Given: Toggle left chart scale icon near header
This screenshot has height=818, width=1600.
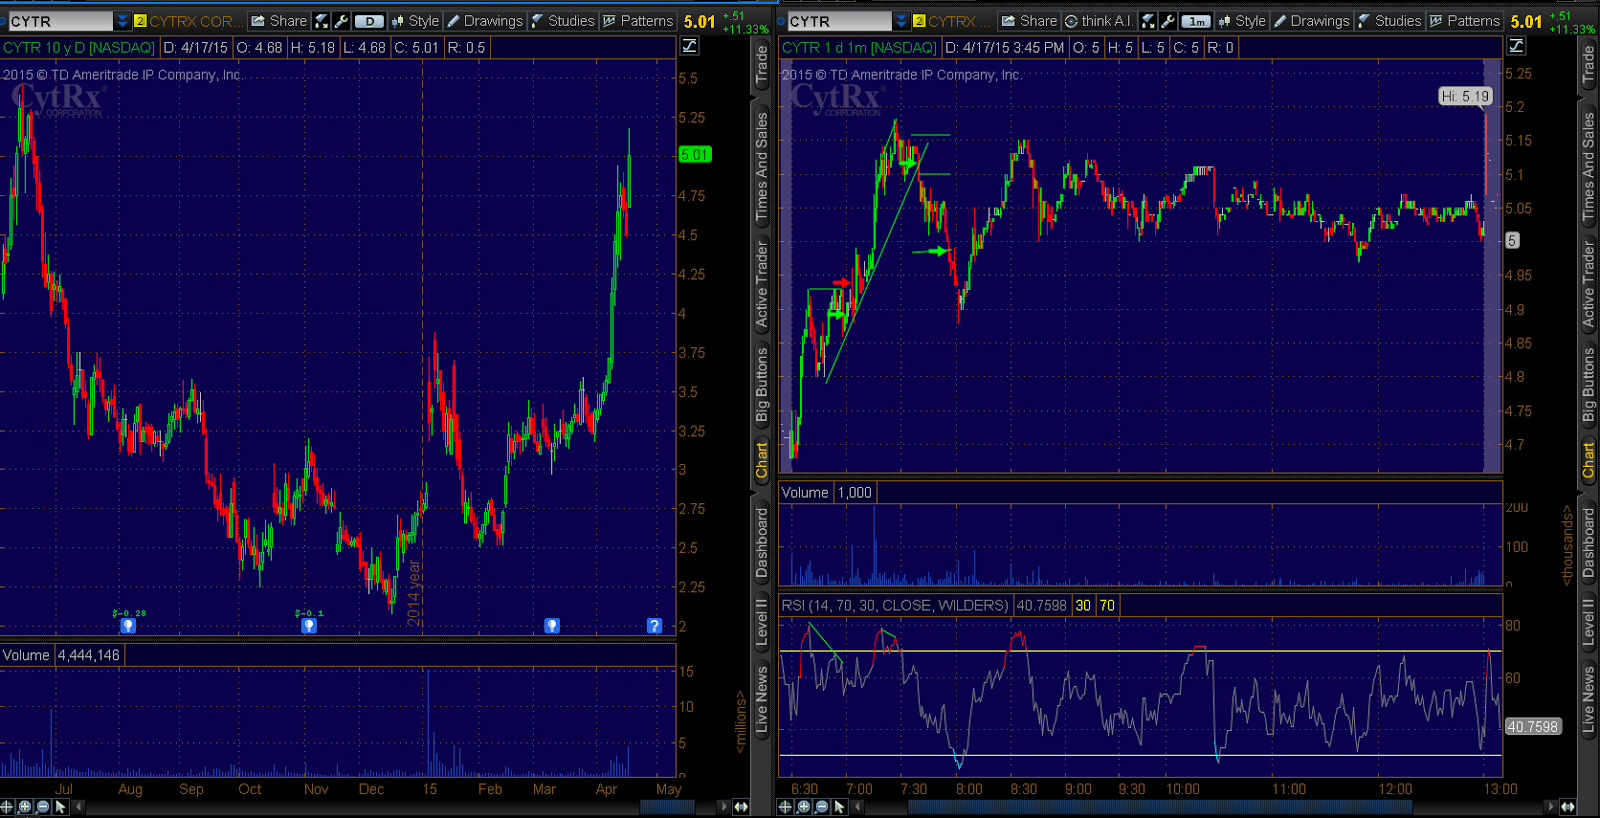Looking at the screenshot, I should pos(690,46).
